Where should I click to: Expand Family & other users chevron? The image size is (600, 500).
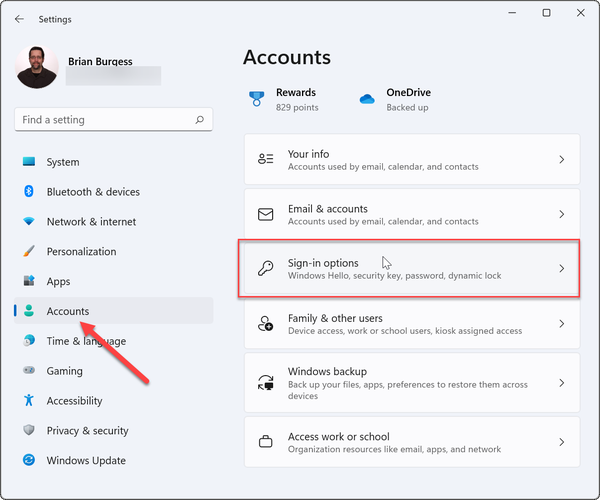(x=561, y=324)
